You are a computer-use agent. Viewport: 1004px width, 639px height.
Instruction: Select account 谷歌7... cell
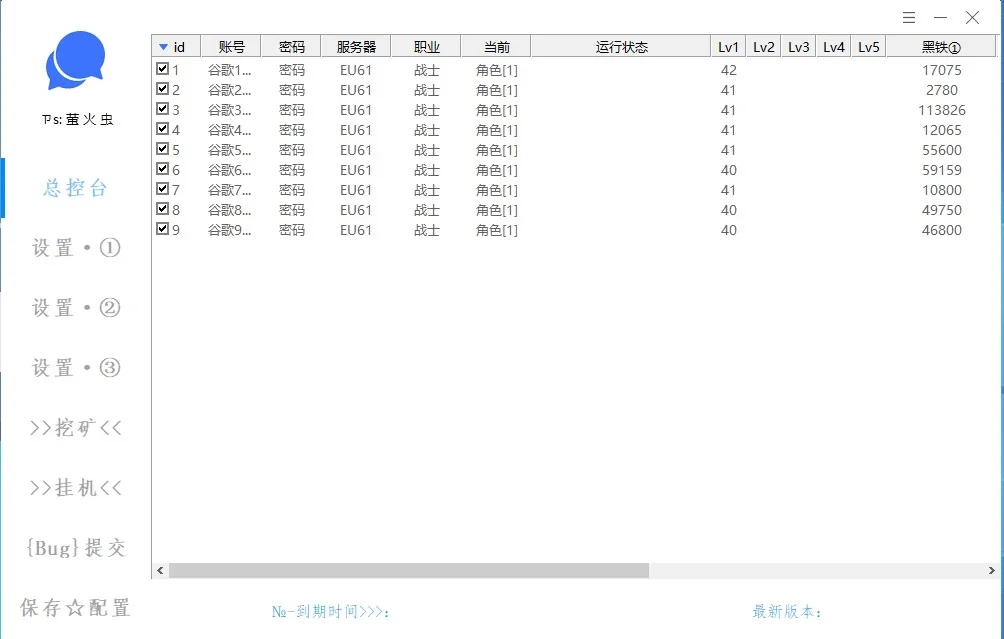[229, 190]
